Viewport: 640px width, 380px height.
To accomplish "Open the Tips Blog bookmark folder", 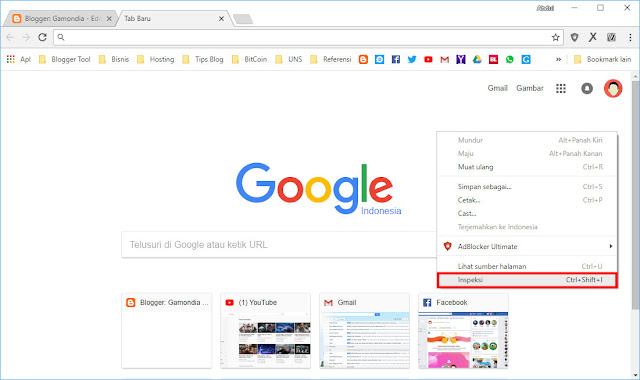I will tap(203, 59).
